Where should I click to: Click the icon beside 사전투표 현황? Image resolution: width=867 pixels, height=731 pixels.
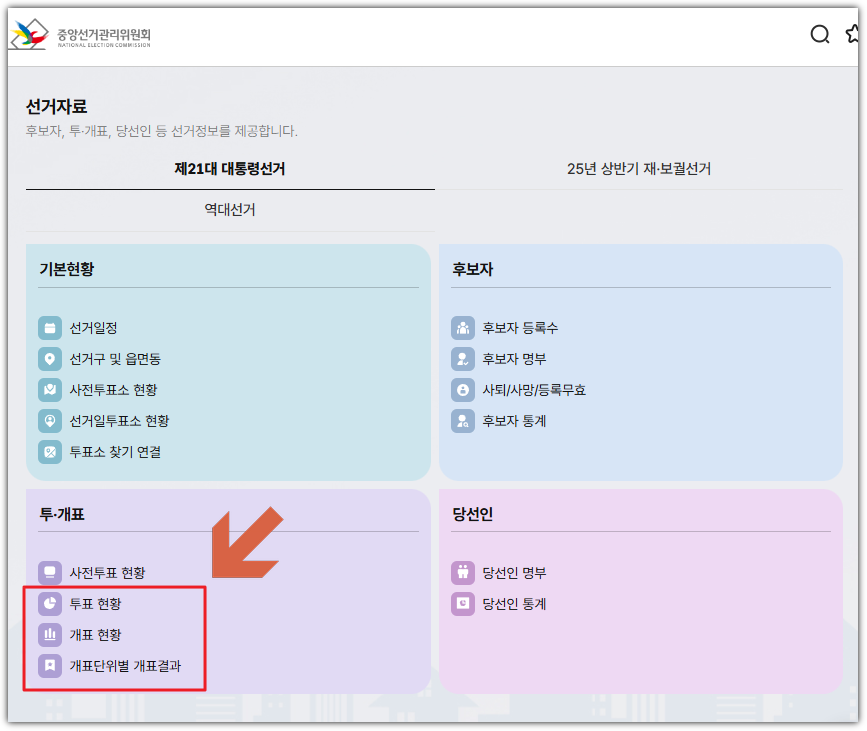tap(50, 572)
